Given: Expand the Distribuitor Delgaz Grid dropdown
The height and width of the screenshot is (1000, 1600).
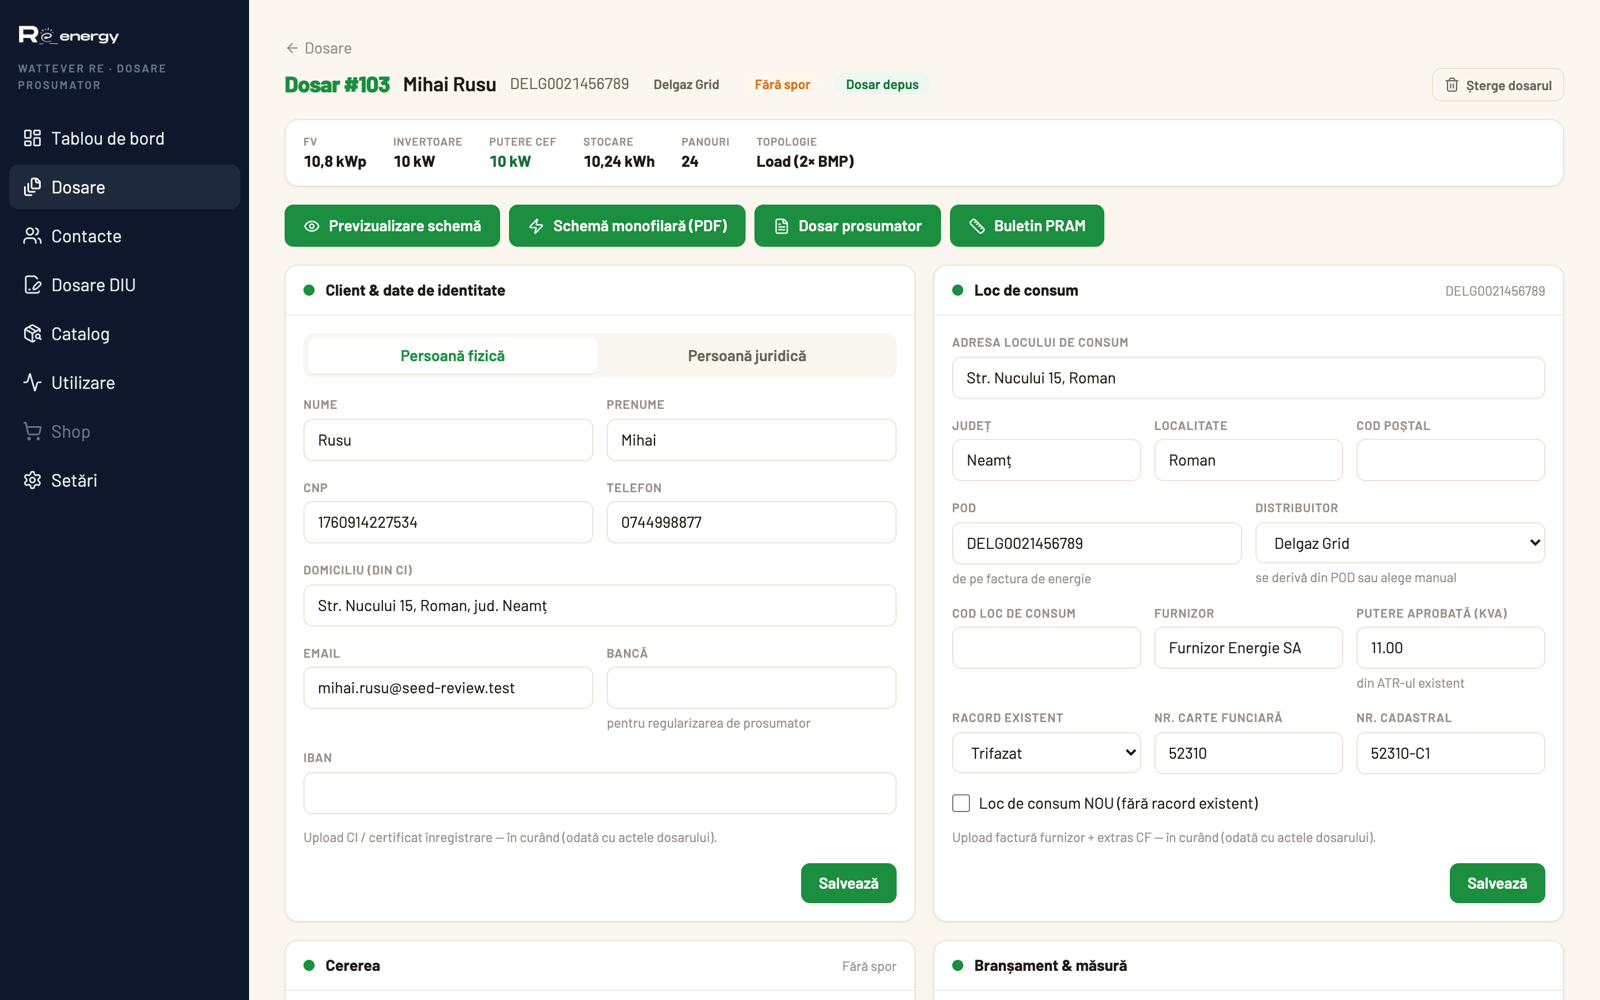Looking at the screenshot, I should [1400, 543].
